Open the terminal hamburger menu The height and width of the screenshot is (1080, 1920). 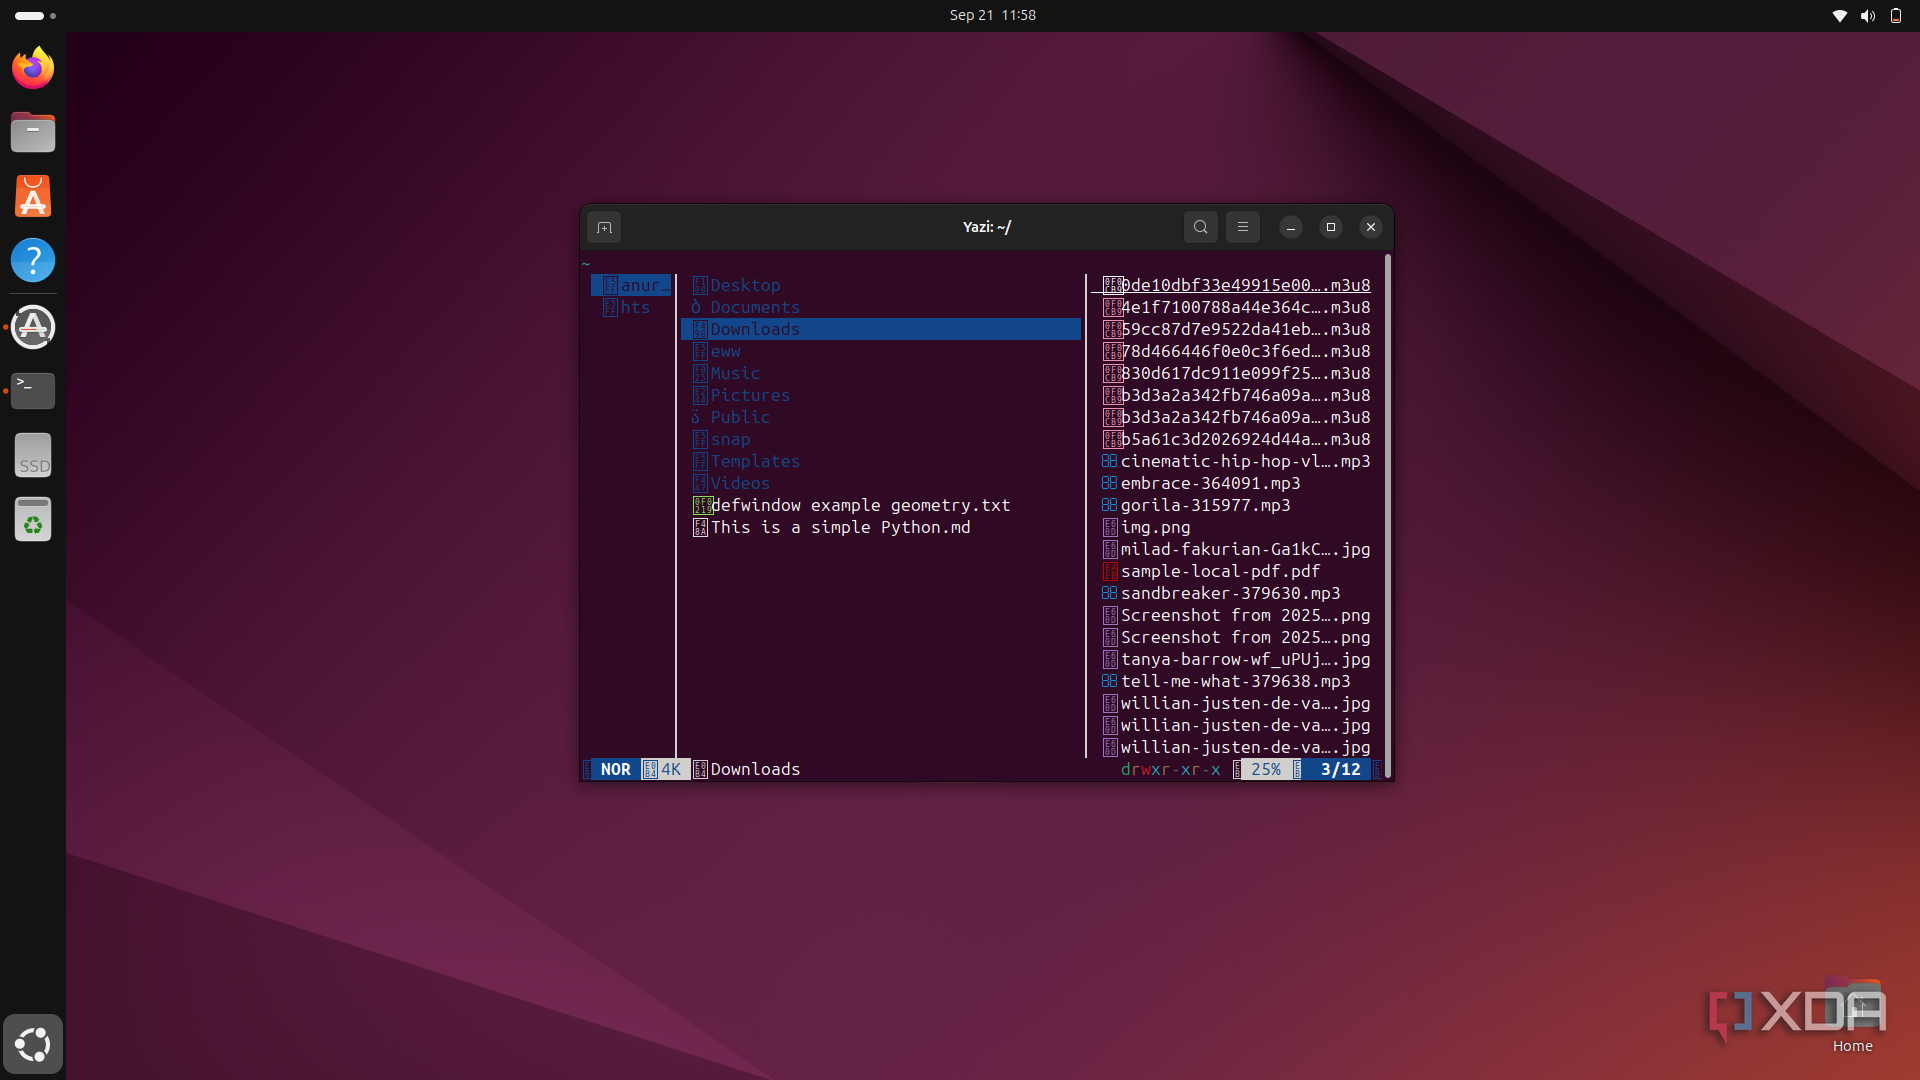pyautogui.click(x=1243, y=227)
